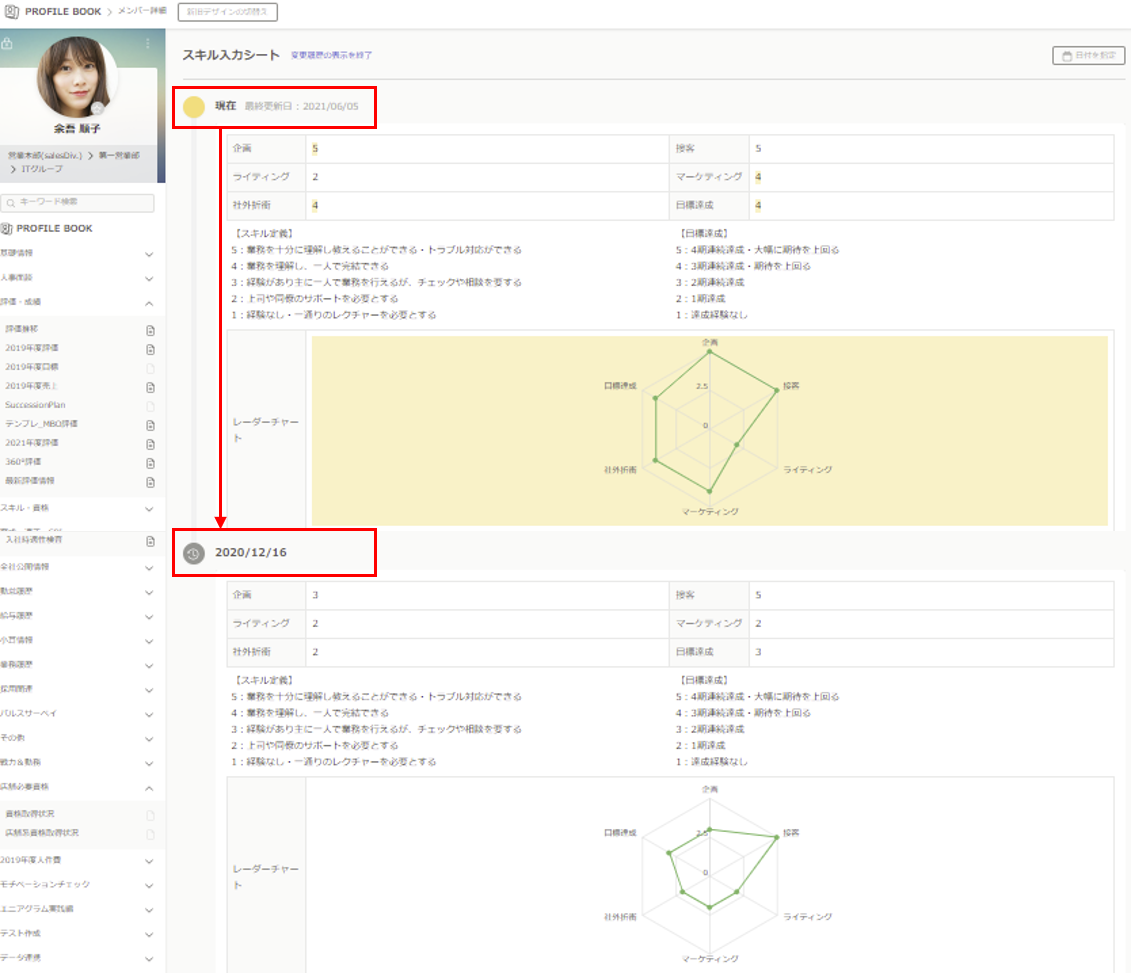1131x973 pixels.
Task: Open the メンバー詳細 breadcrumb item
Action: 140,11
